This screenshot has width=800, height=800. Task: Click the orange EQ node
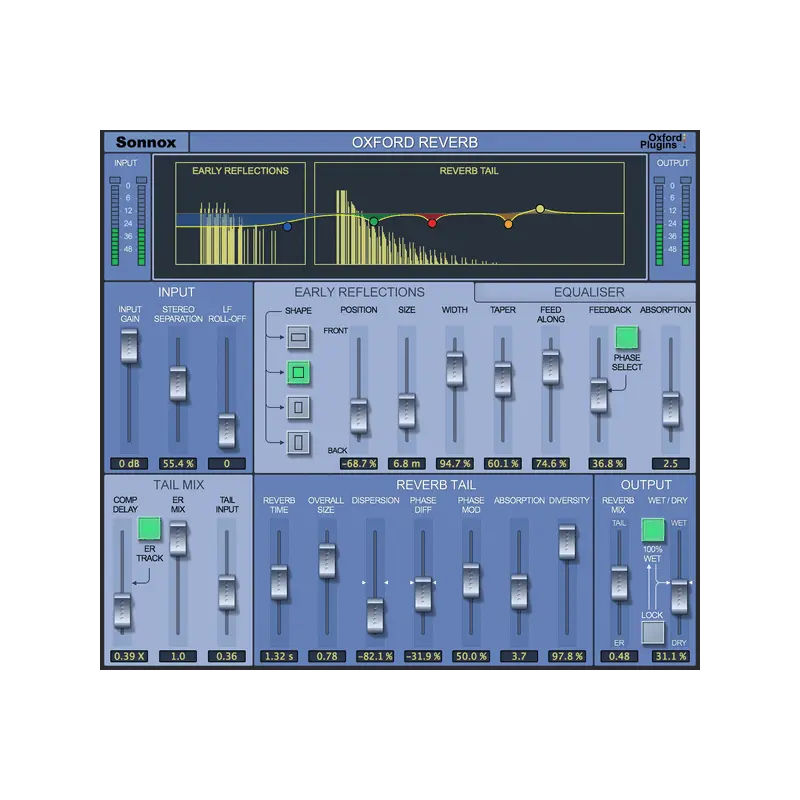pyautogui.click(x=508, y=224)
